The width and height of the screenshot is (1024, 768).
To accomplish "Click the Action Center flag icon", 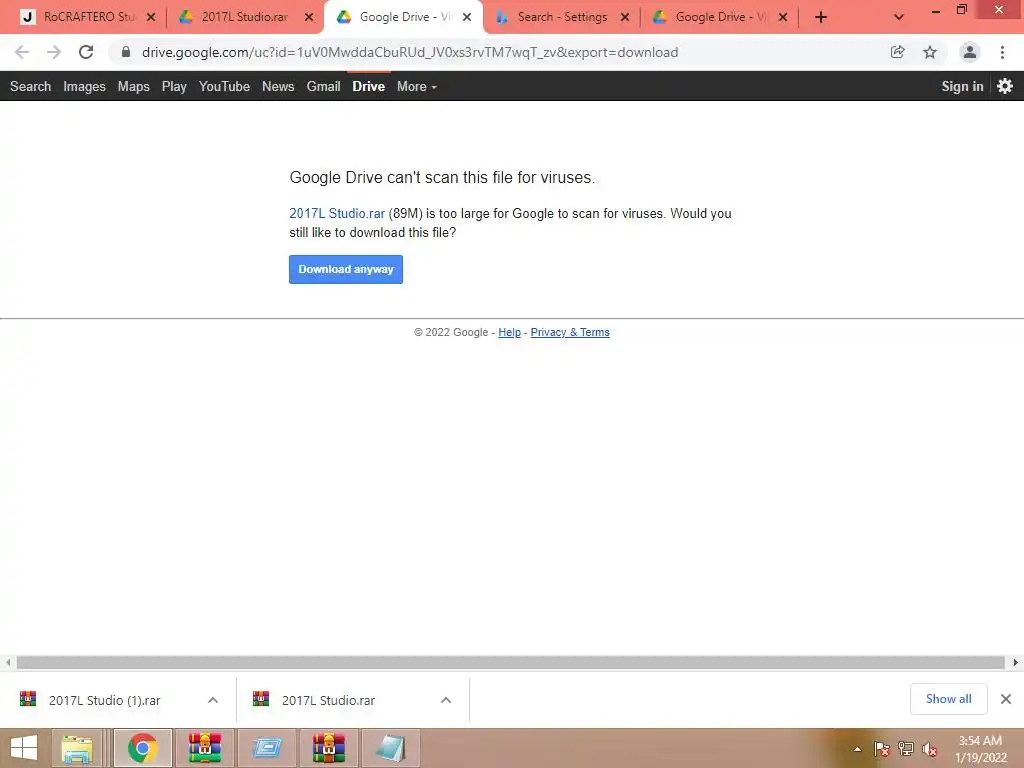I will (x=881, y=749).
